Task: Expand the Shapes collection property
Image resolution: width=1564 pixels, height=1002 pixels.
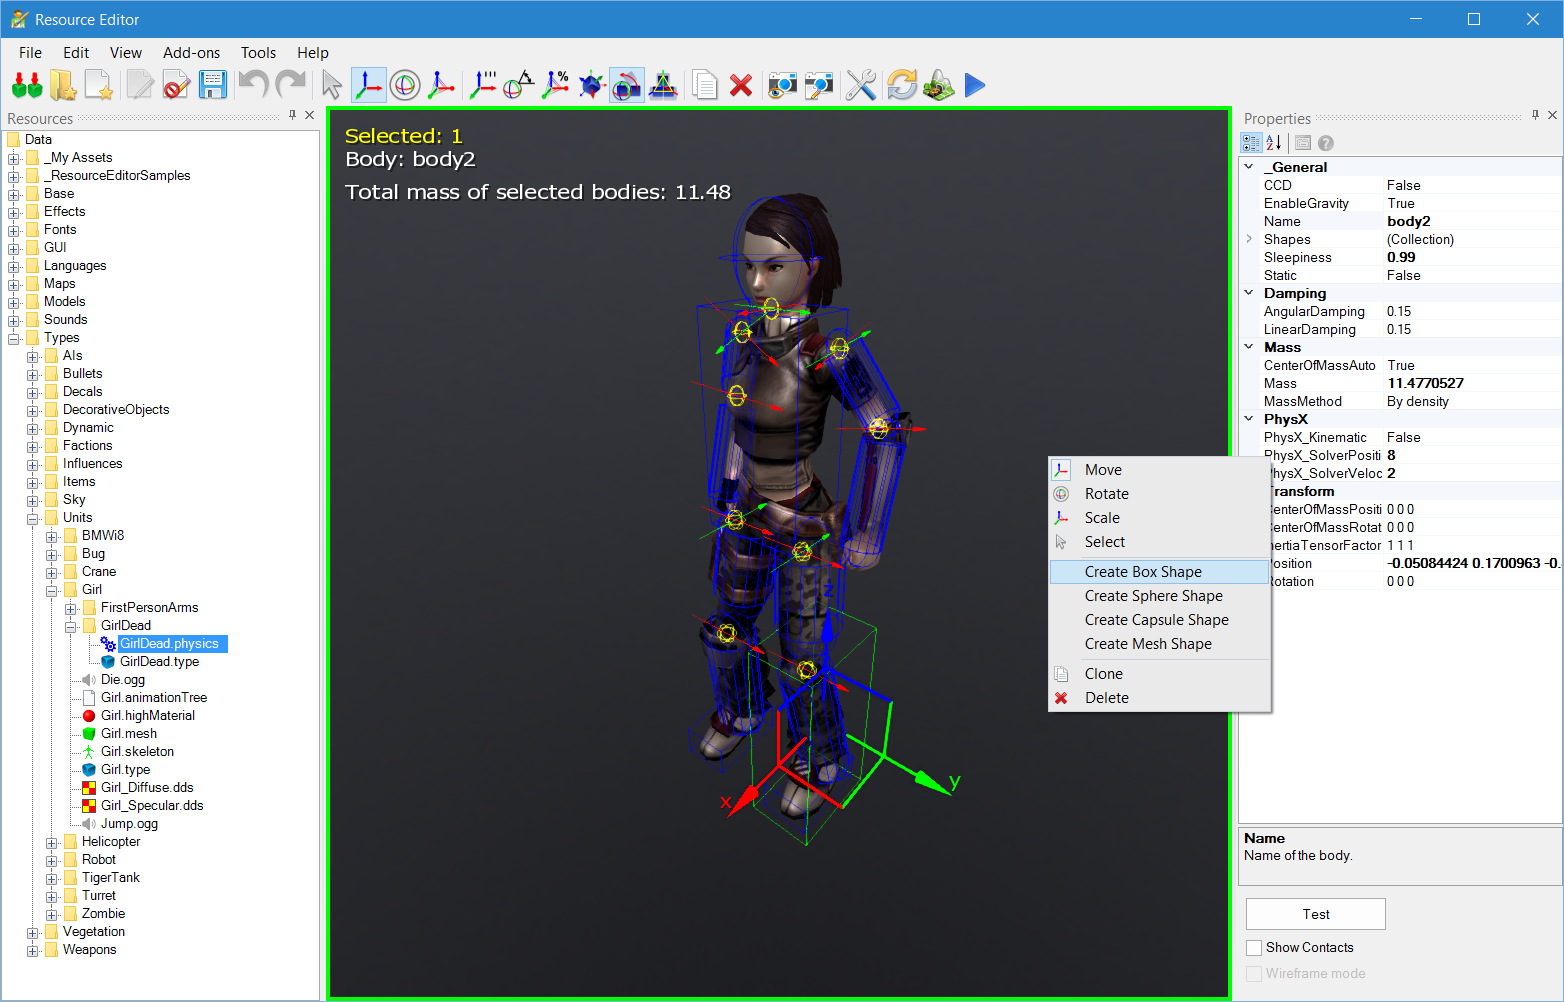Action: pyautogui.click(x=1249, y=239)
